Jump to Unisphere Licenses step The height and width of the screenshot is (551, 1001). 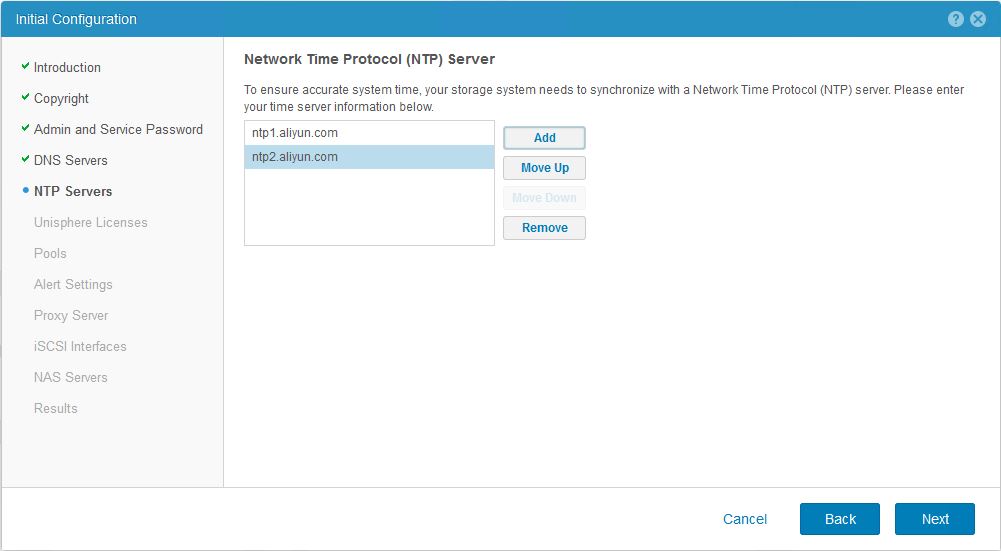[x=91, y=222]
